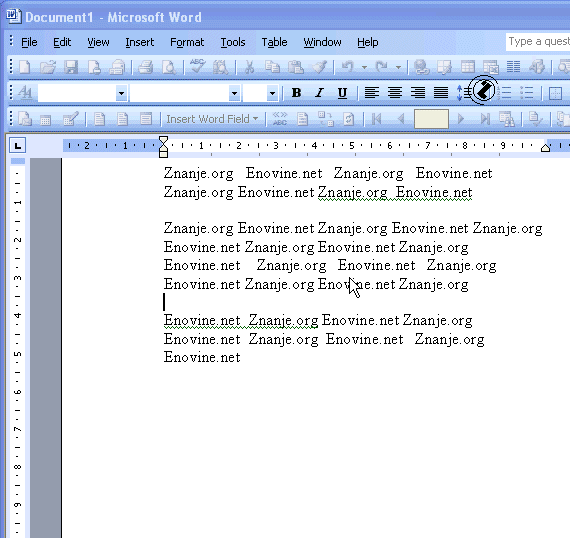The image size is (570, 538).
Task: Click Insert Greeting Line icon
Action: click(x=123, y=119)
